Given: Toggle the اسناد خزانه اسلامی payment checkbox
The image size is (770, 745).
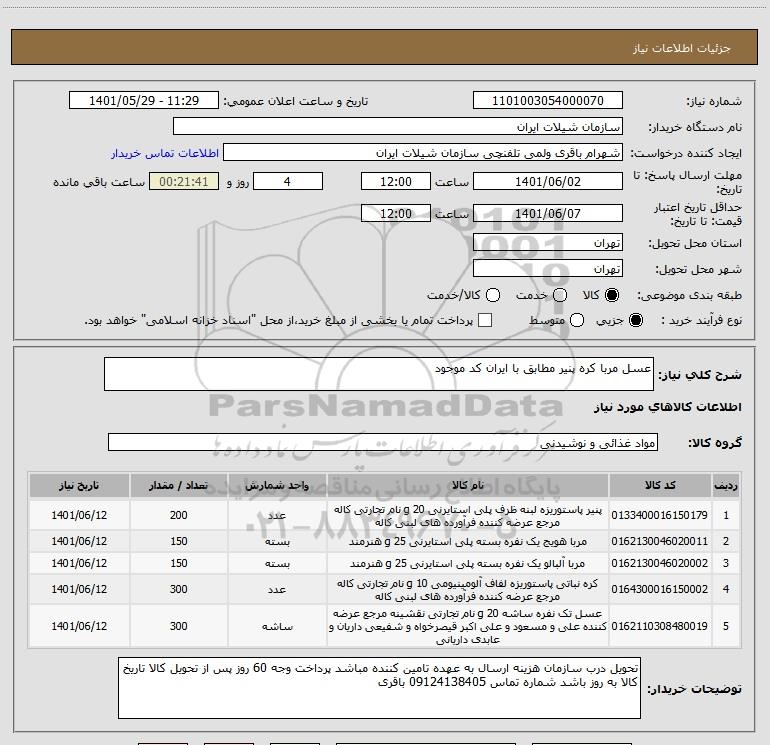Looking at the screenshot, I should tap(485, 320).
